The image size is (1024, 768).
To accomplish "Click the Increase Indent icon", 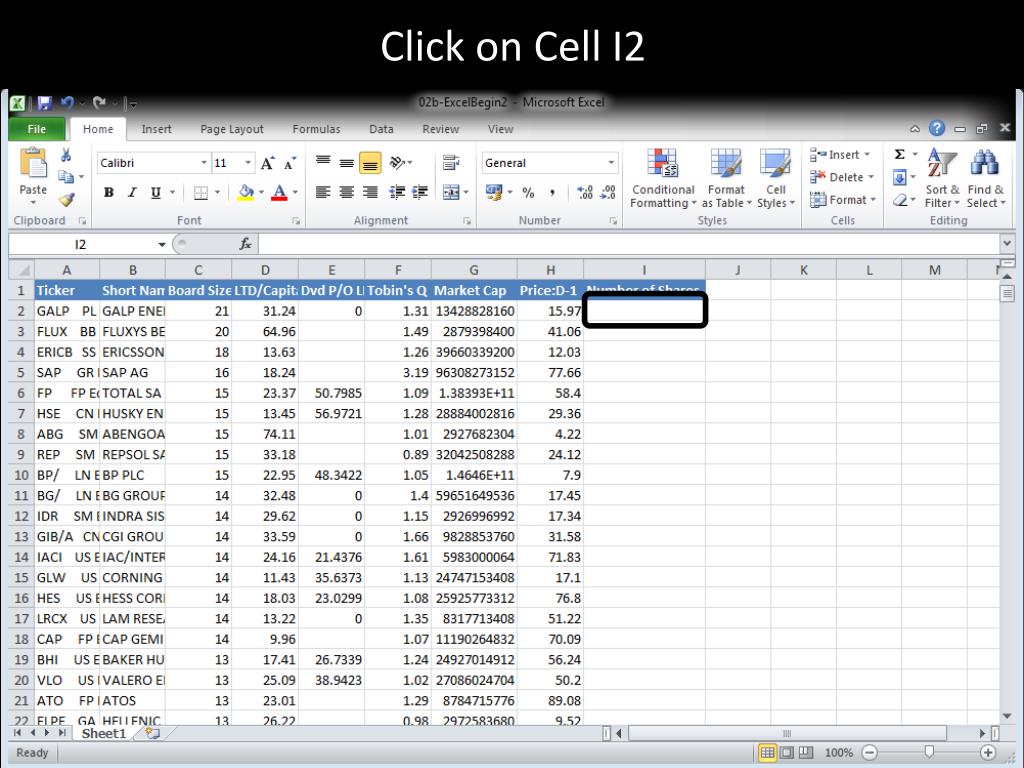I will point(419,192).
